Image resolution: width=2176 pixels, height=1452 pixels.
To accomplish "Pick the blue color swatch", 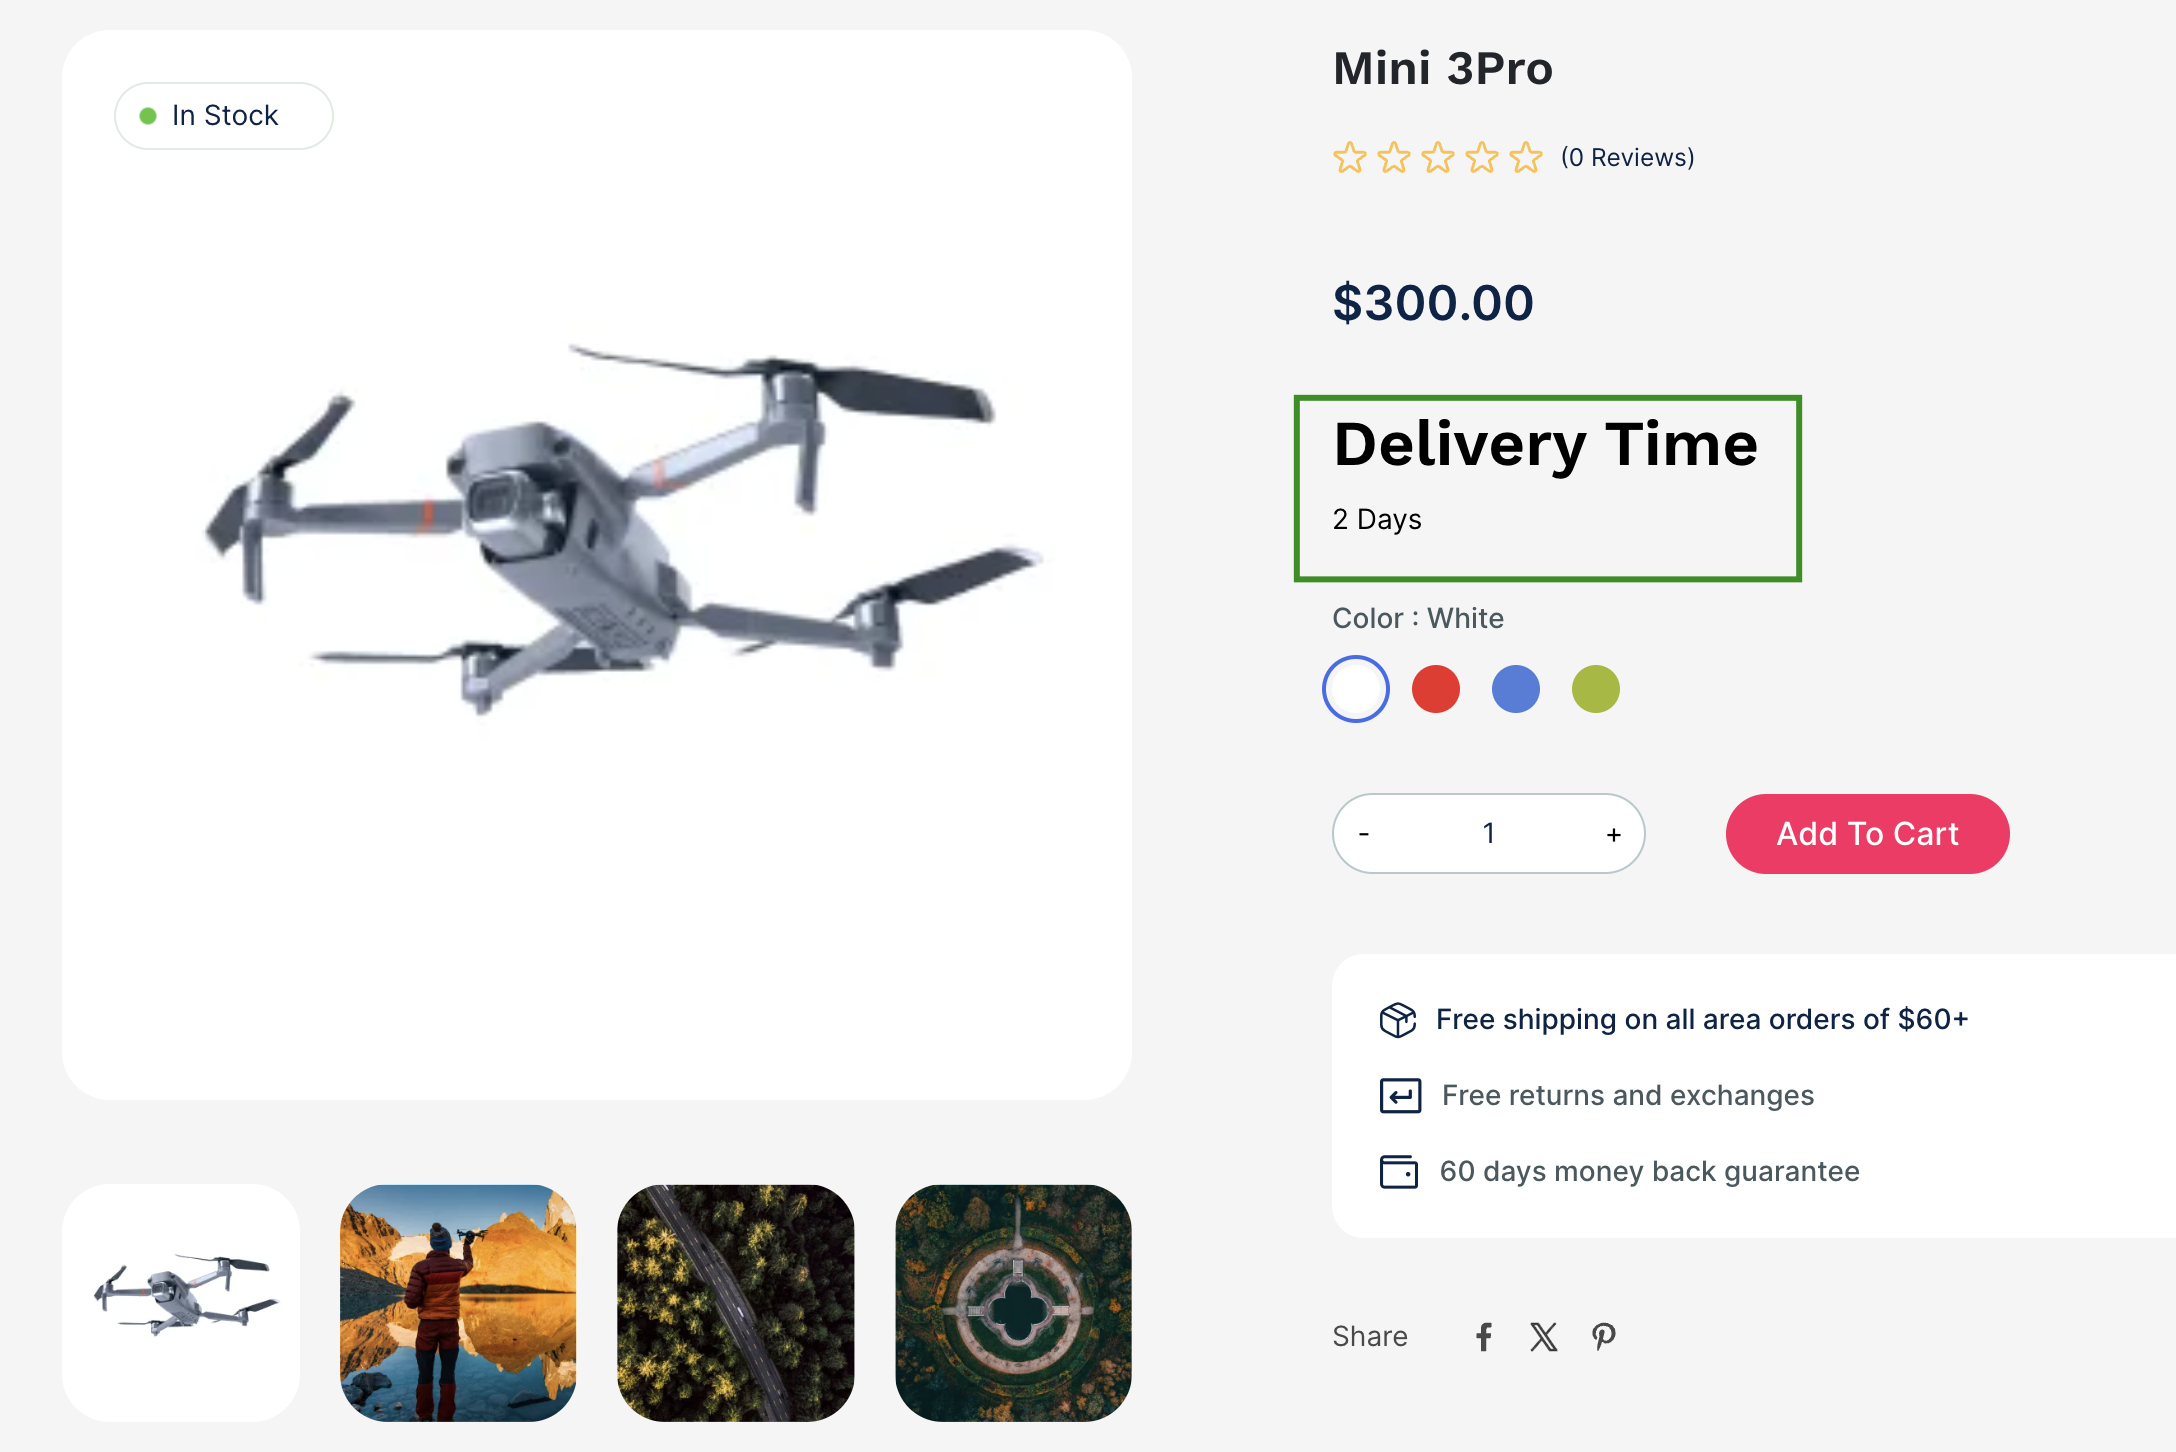I will (x=1516, y=689).
